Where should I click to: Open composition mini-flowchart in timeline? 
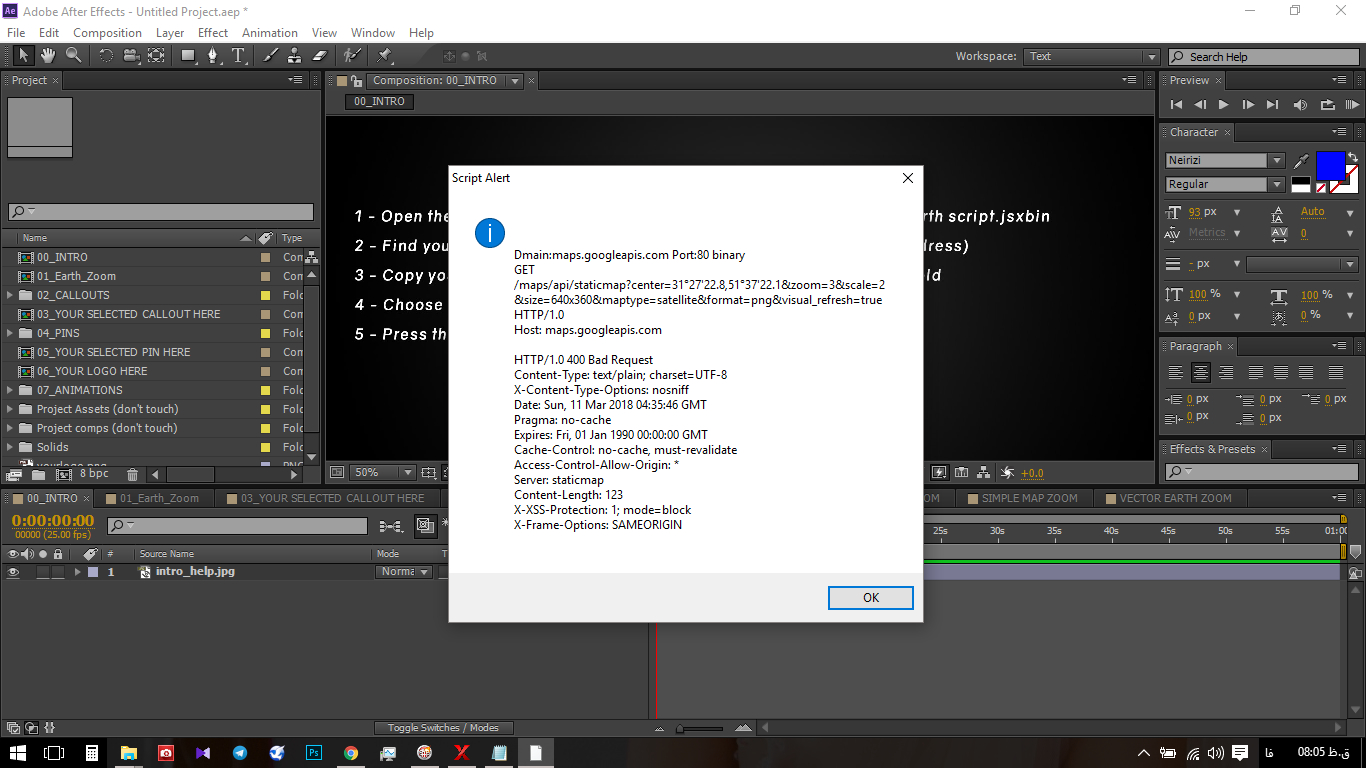391,526
